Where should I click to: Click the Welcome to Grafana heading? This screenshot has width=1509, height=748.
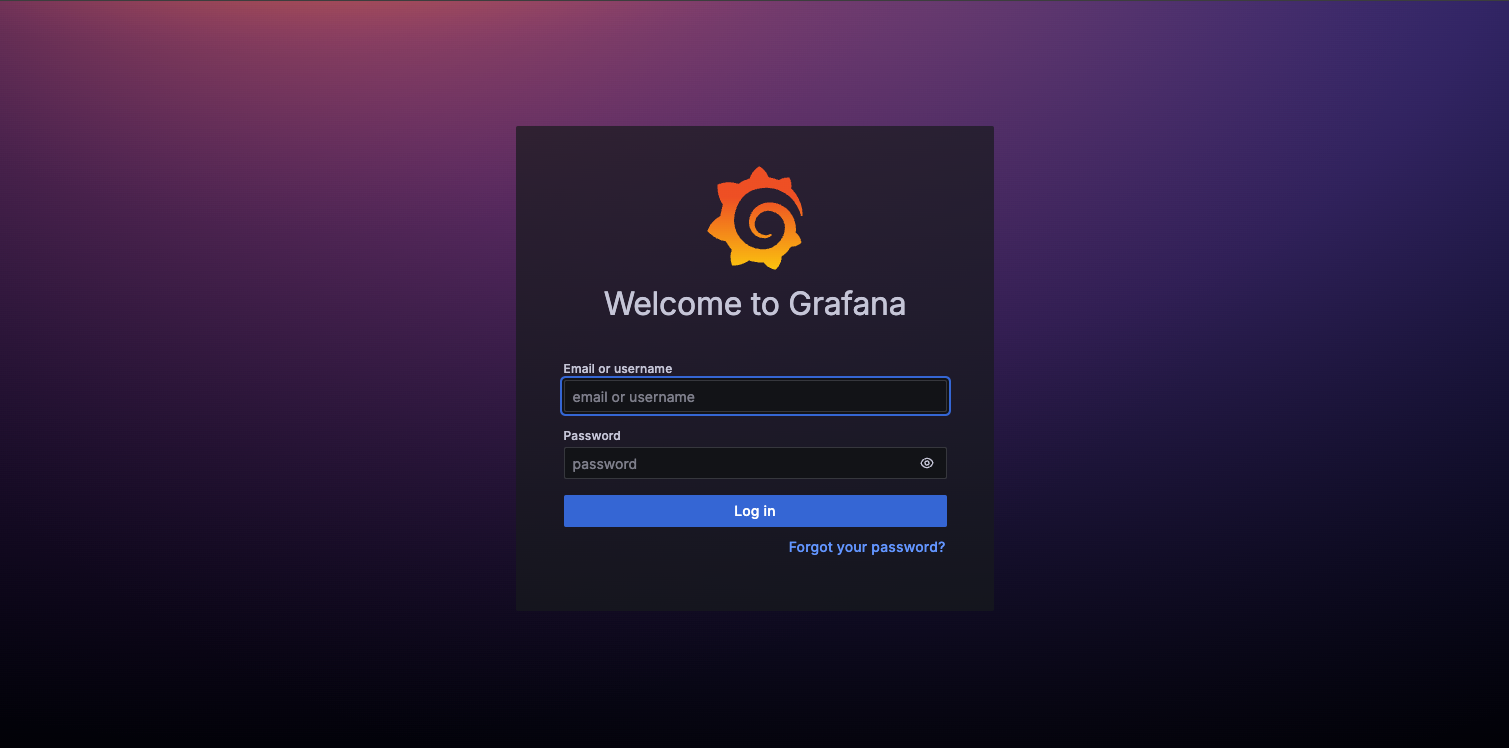coord(755,303)
